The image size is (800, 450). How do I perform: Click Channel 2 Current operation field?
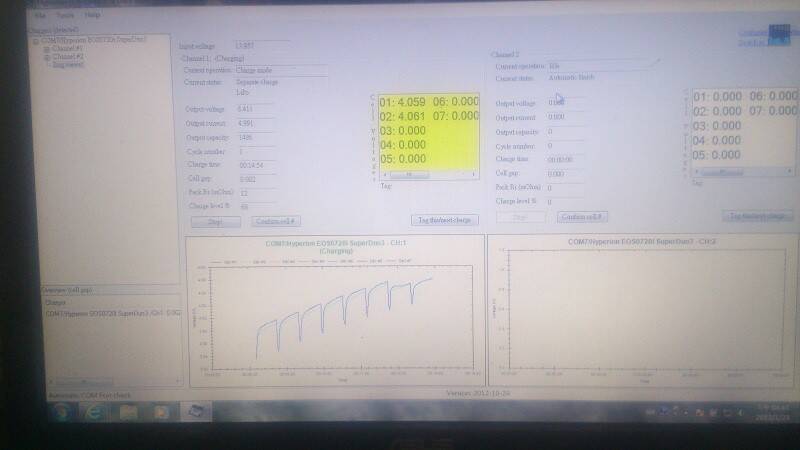602,66
